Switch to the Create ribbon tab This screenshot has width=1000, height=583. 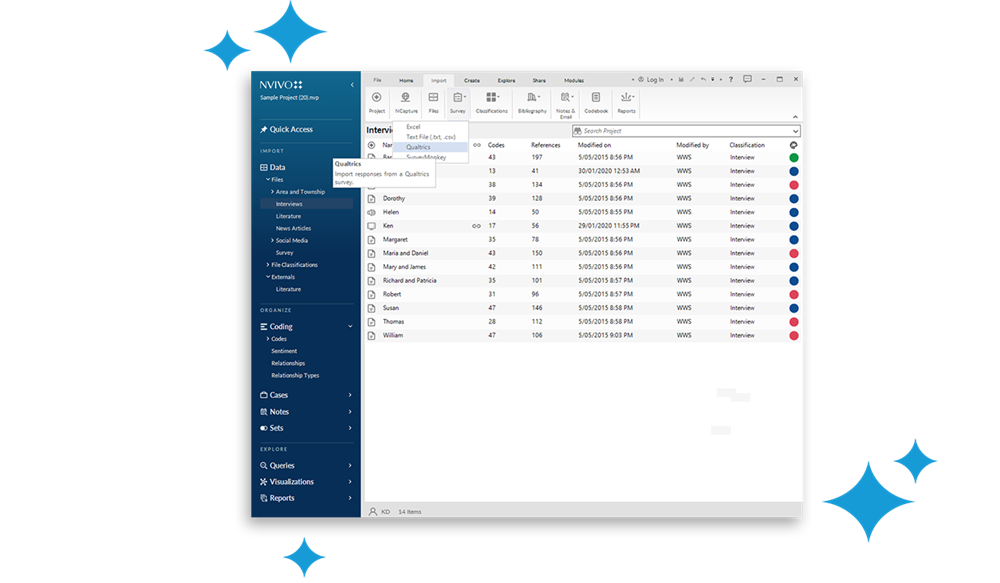(472, 80)
